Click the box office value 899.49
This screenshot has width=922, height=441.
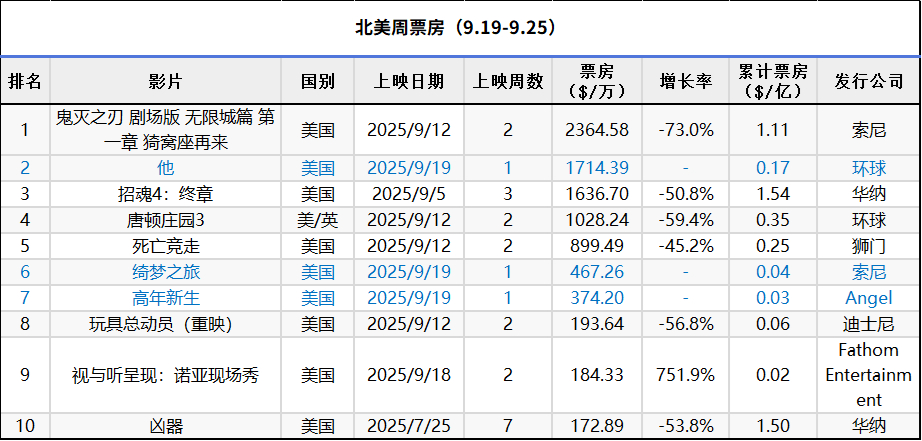(597, 246)
